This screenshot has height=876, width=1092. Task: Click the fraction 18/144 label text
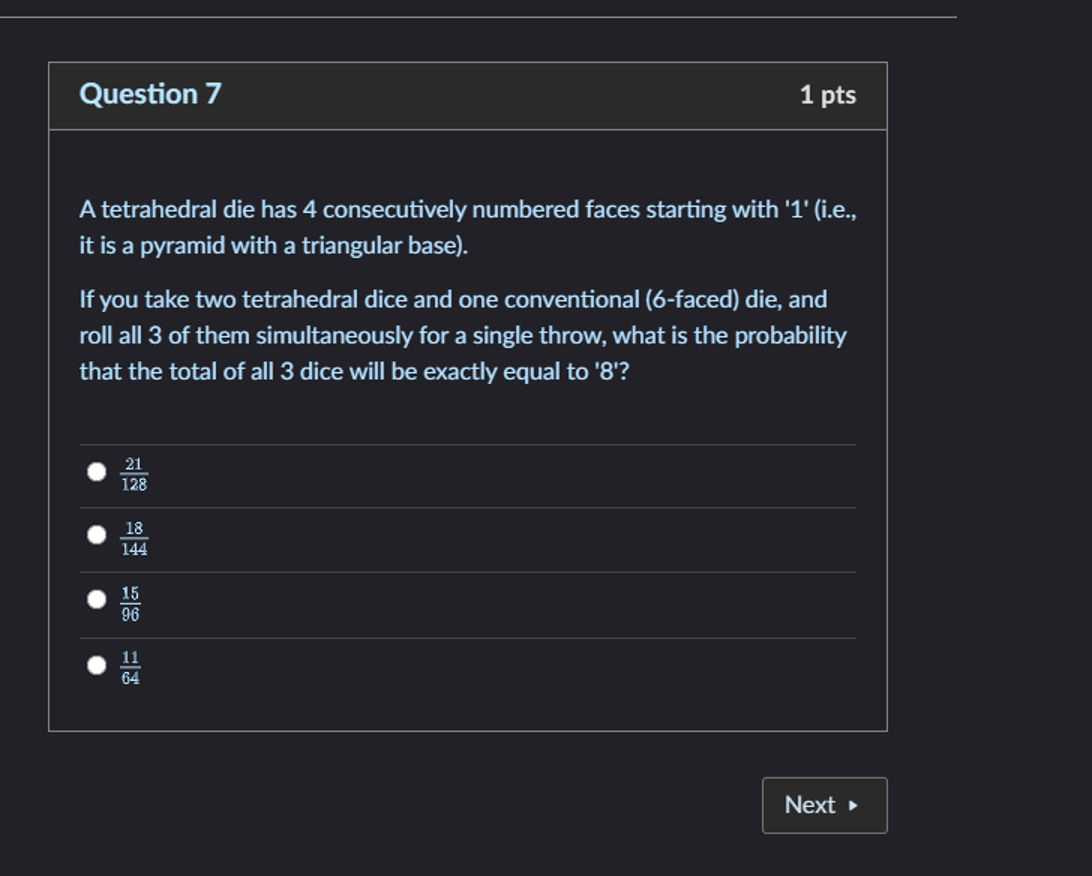point(134,536)
